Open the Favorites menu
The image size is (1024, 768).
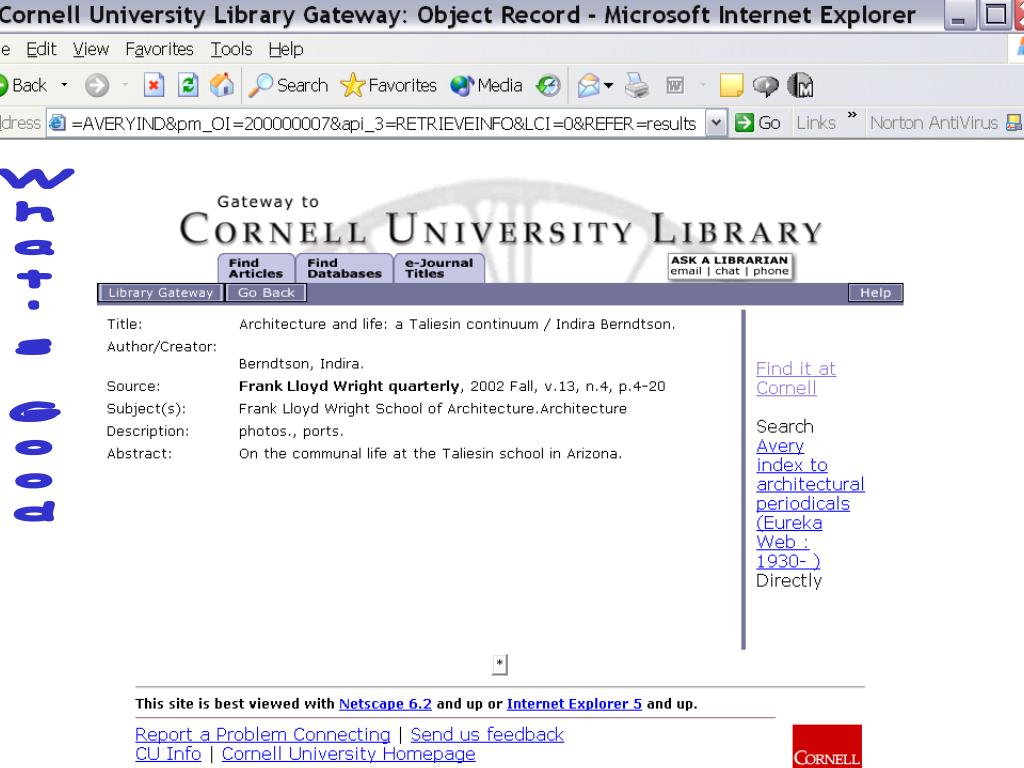point(159,49)
